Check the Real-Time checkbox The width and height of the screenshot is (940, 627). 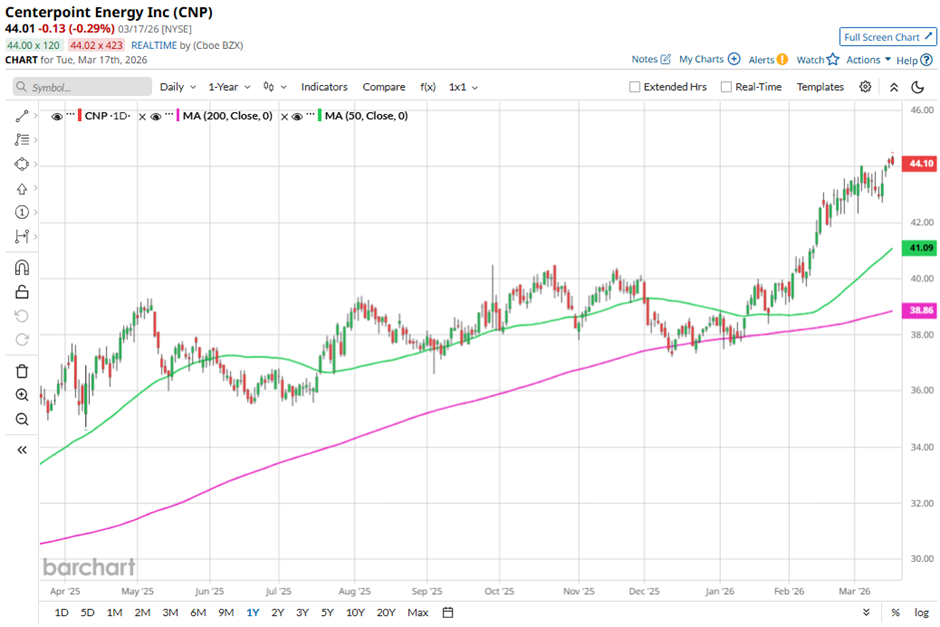(726, 87)
